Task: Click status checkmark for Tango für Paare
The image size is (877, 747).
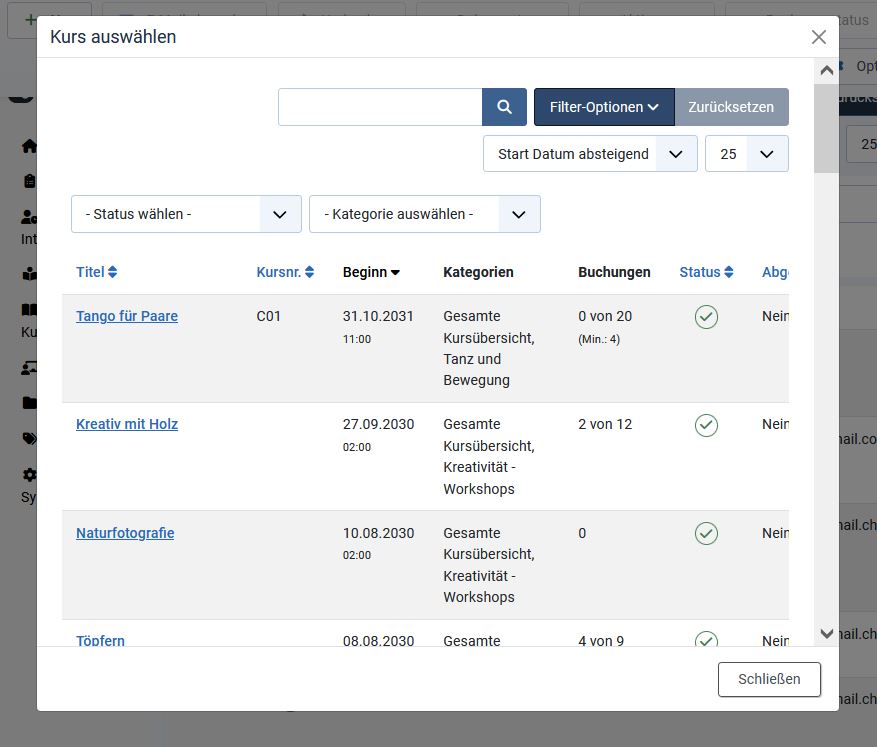Action: tap(706, 317)
